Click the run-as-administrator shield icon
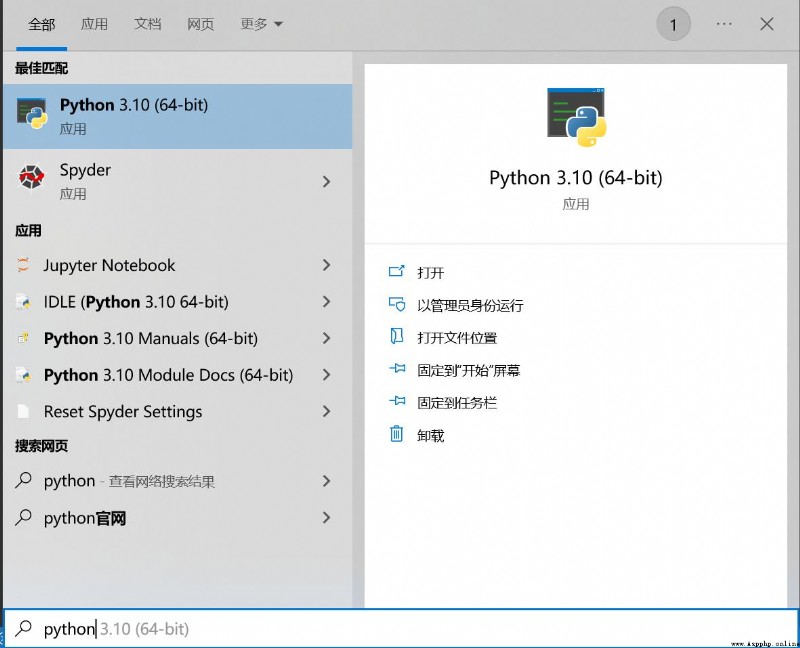The height and width of the screenshot is (648, 800). click(x=396, y=304)
